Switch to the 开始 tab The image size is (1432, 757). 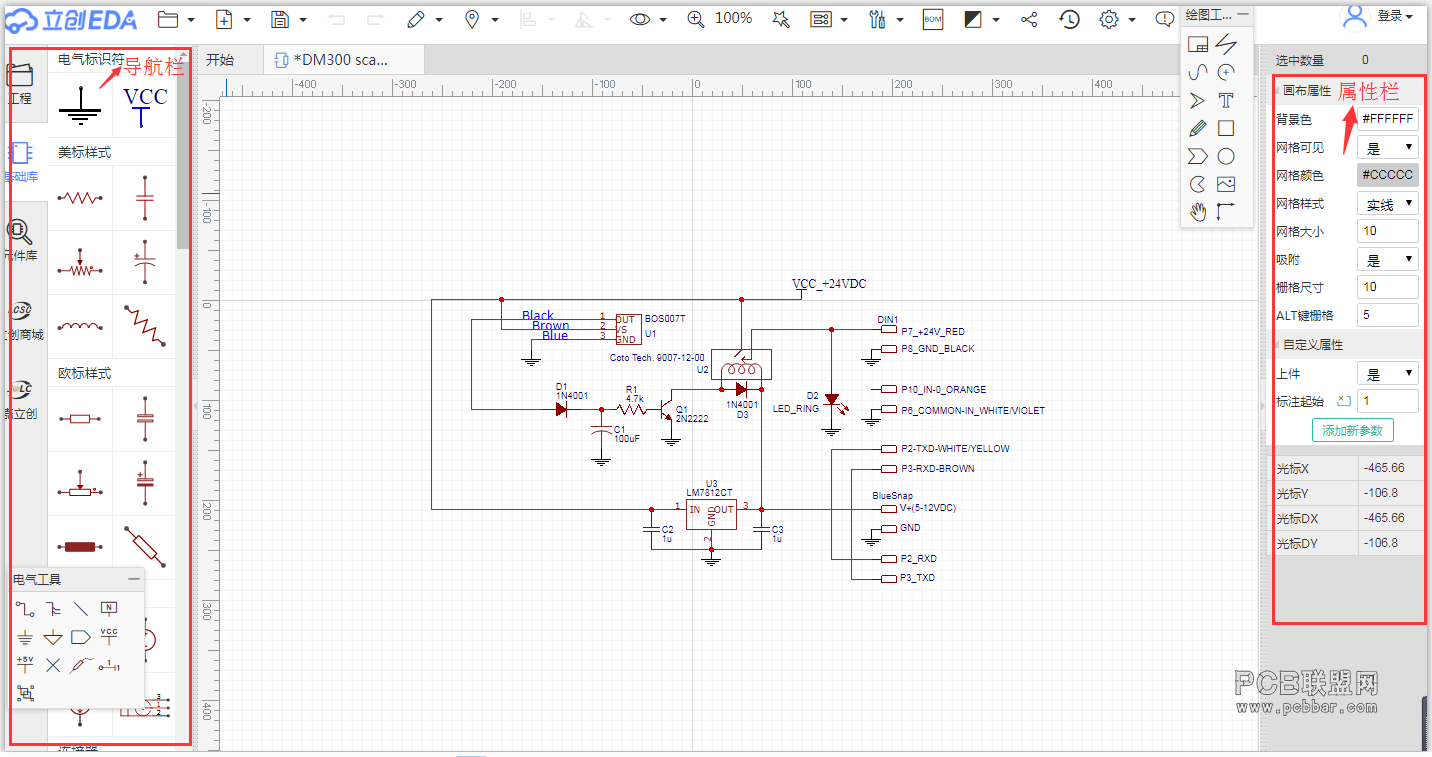[220, 60]
